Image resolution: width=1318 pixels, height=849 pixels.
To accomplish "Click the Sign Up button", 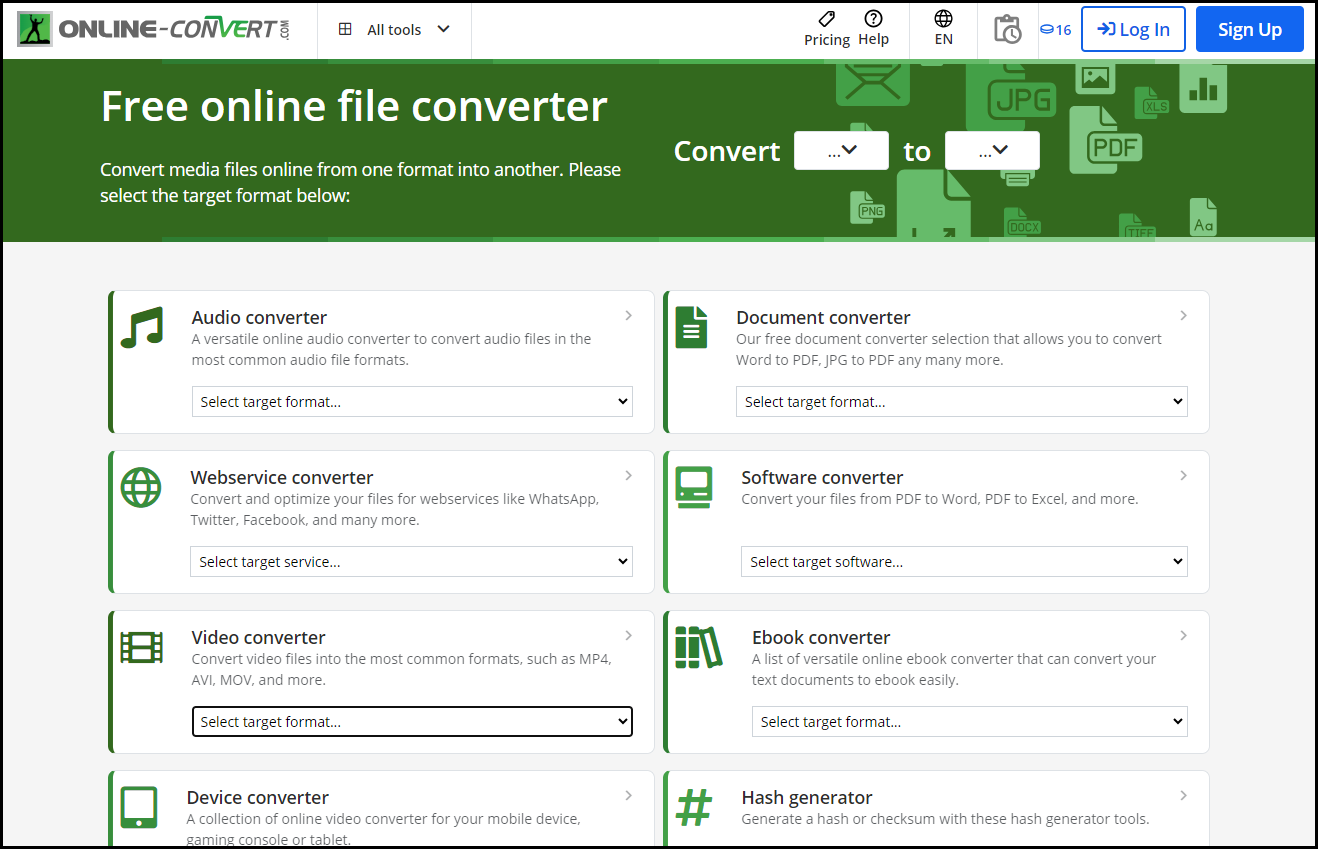I will [1249, 30].
